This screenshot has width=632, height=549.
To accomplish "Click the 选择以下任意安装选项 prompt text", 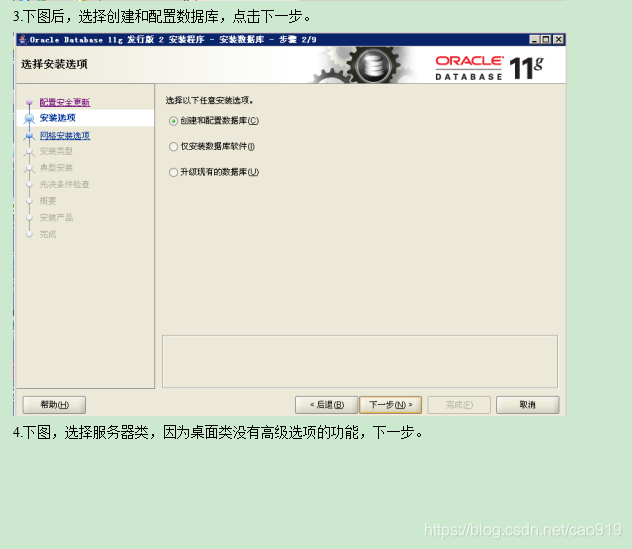I will click(x=209, y=101).
